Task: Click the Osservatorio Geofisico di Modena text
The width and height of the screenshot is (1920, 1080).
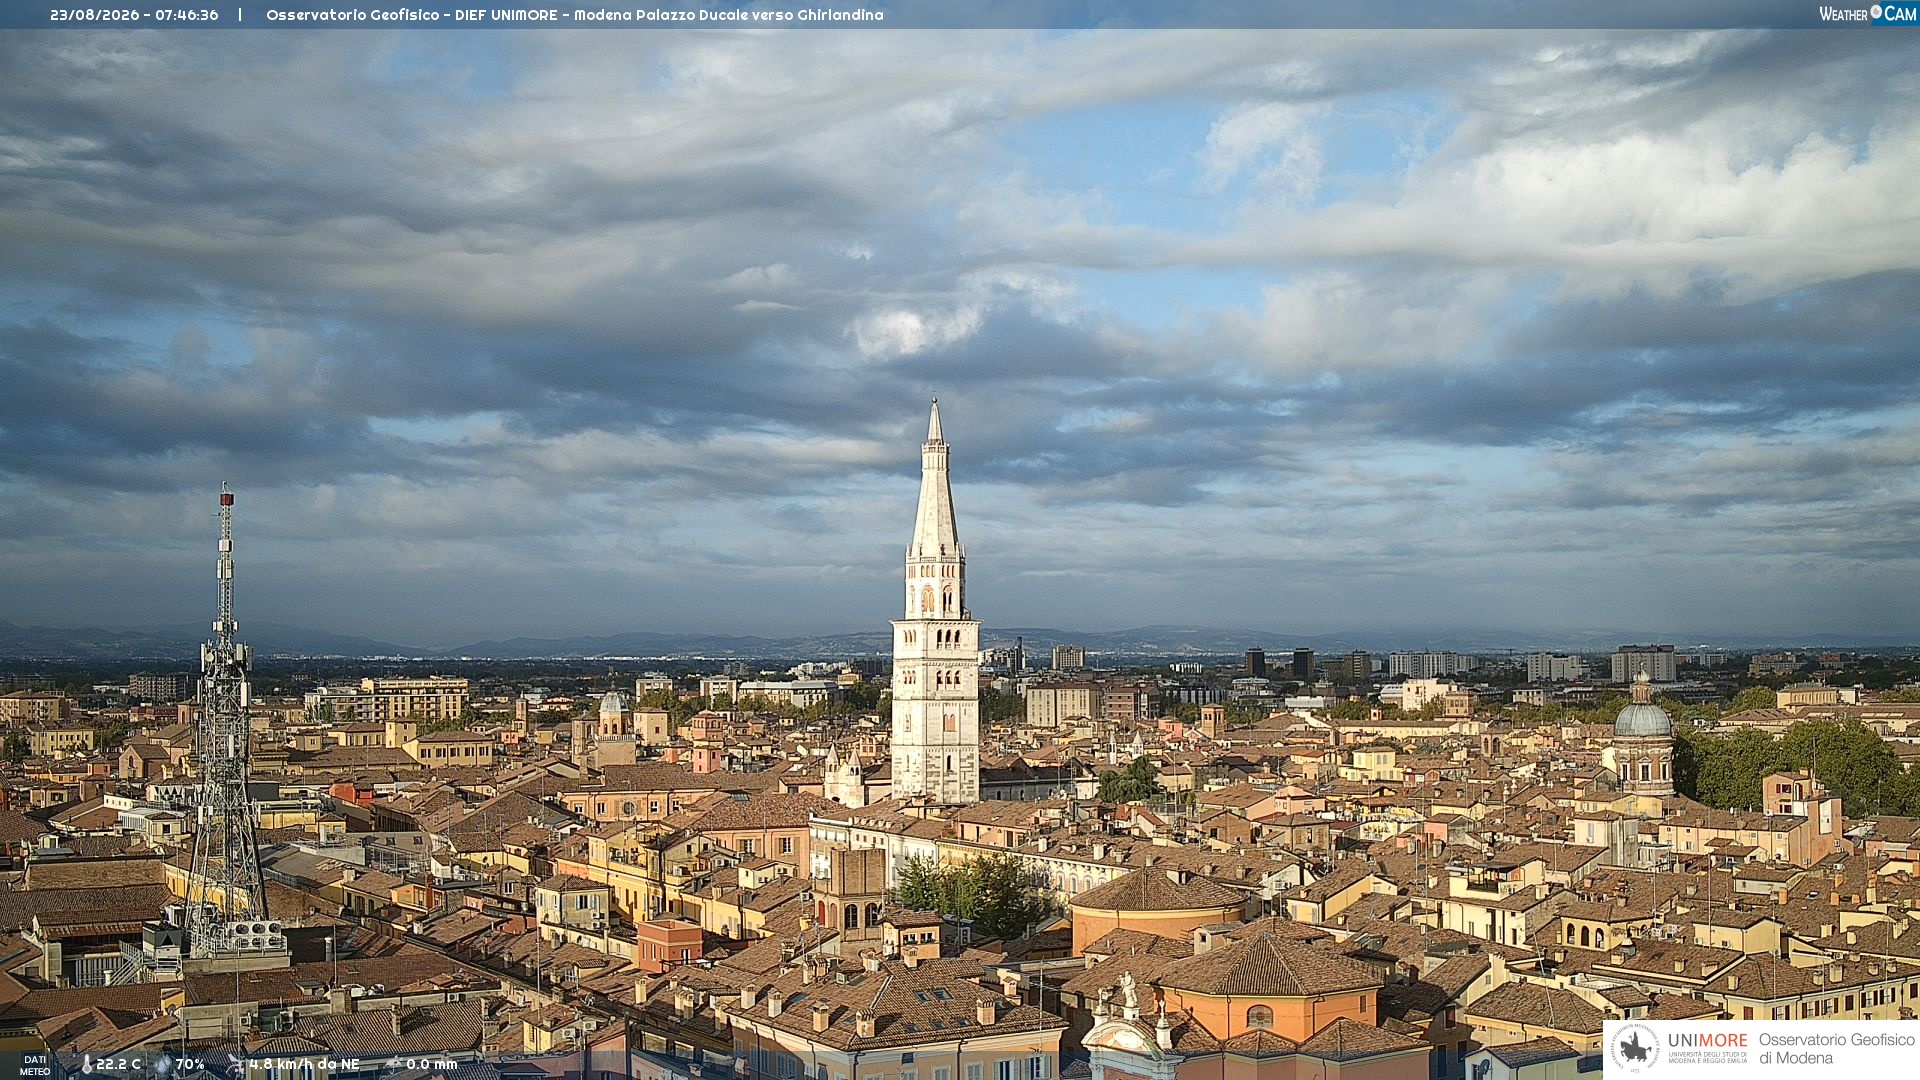Action: (1837, 1049)
